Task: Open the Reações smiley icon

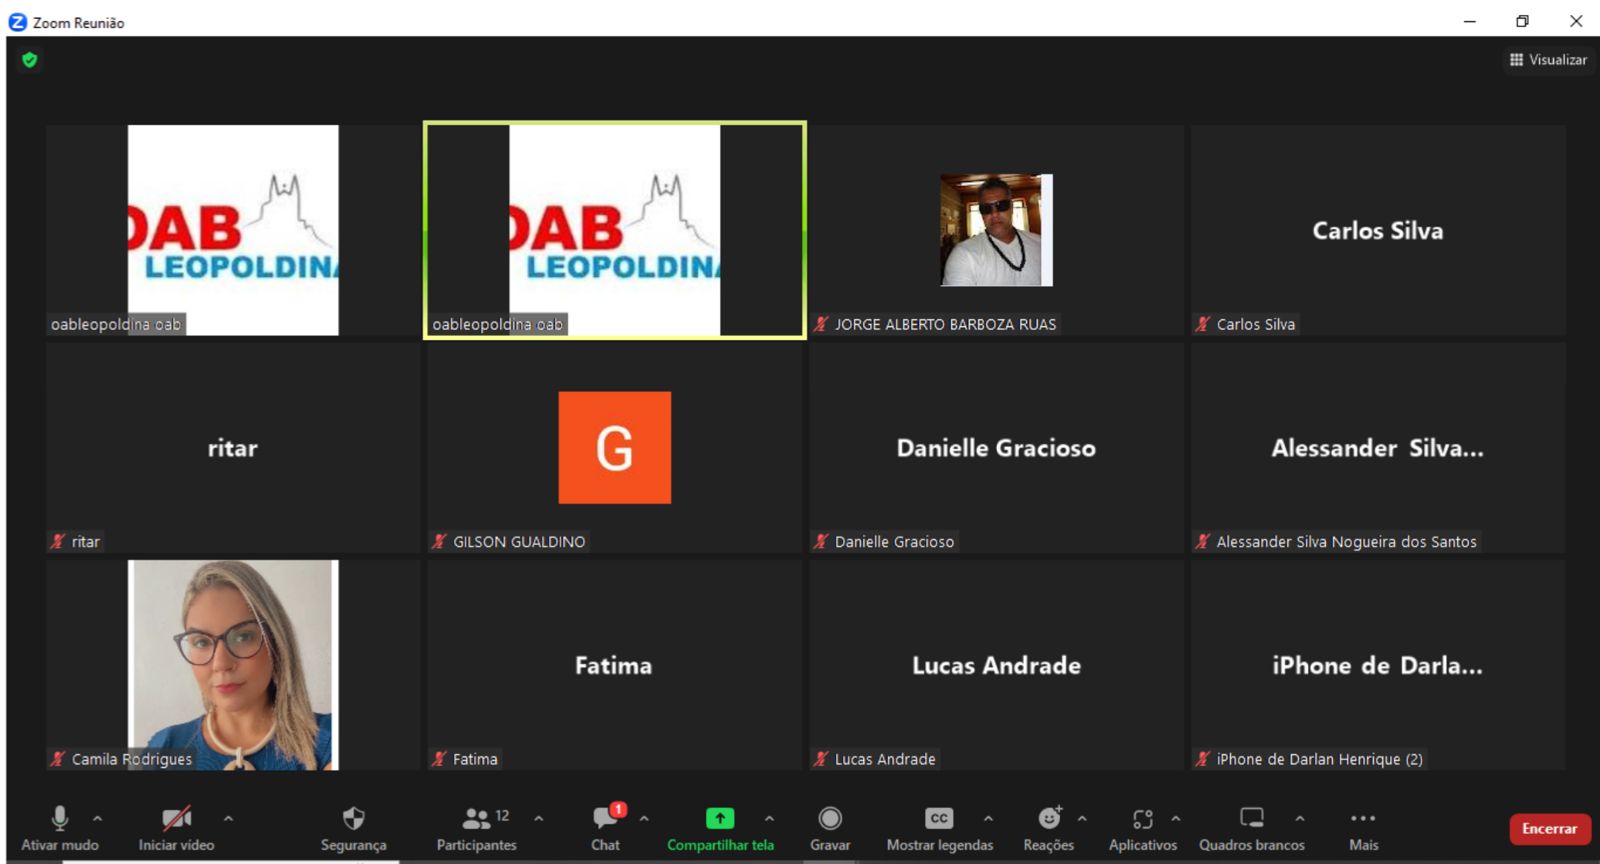Action: [1049, 818]
